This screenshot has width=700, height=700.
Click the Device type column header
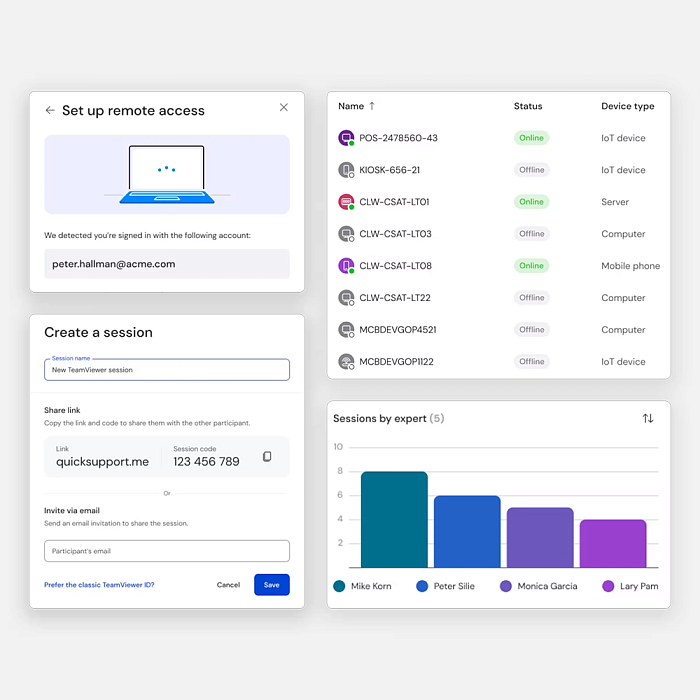pos(627,106)
